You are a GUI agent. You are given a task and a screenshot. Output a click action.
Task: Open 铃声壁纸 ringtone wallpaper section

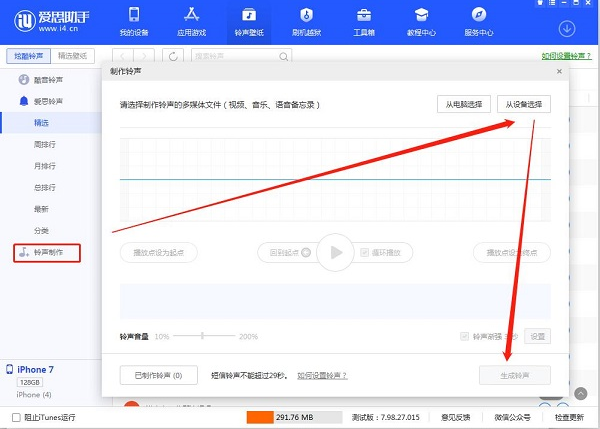249,22
